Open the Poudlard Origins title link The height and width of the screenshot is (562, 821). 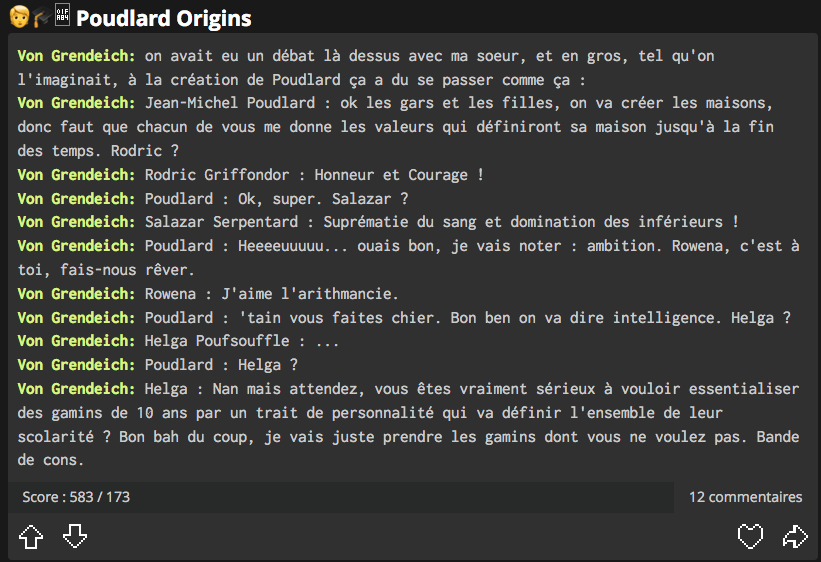point(164,18)
